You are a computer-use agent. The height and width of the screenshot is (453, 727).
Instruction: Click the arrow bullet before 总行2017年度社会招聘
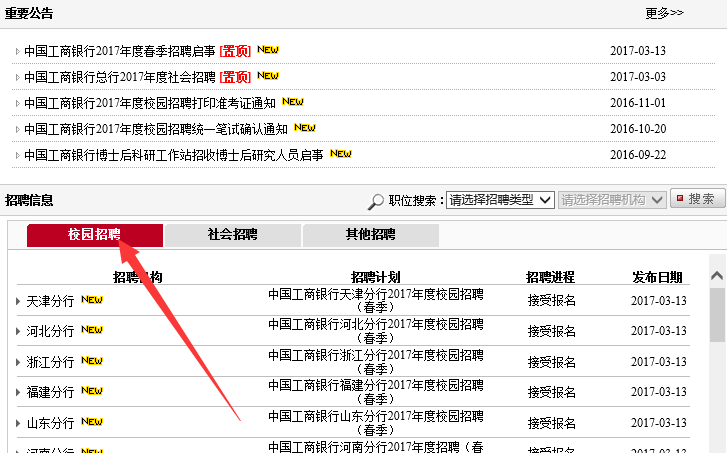coord(17,77)
